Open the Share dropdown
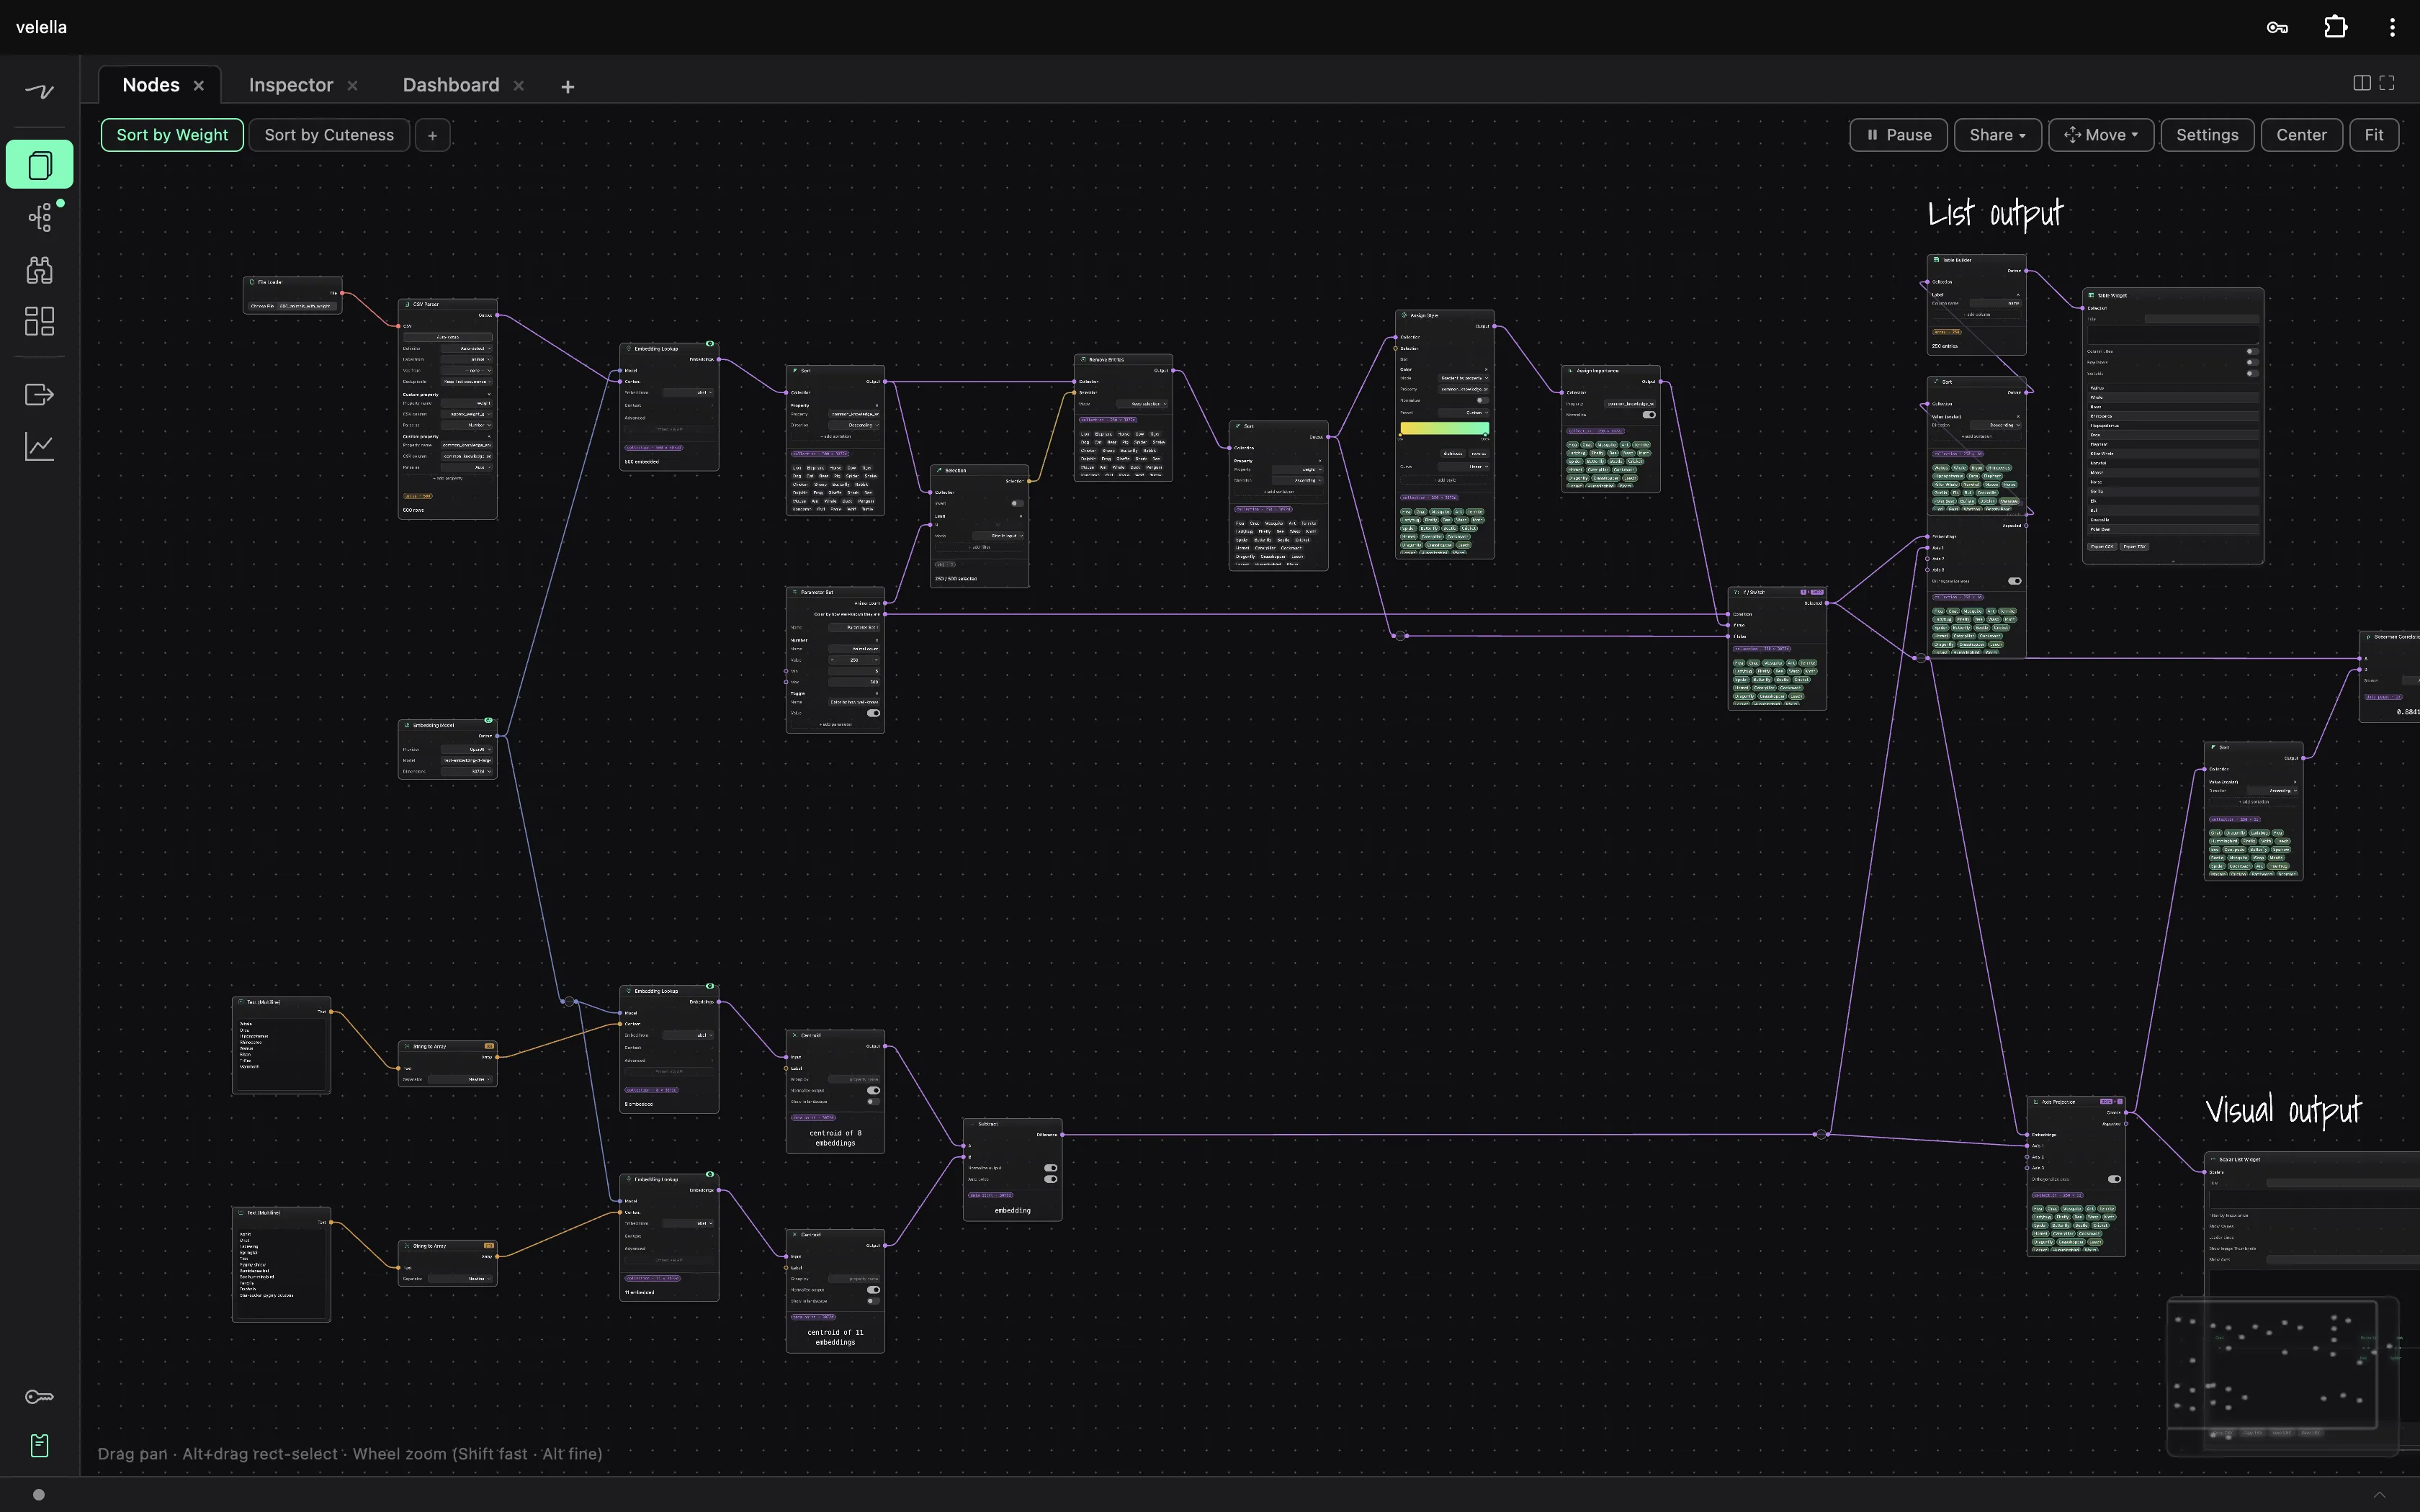 (x=1997, y=135)
